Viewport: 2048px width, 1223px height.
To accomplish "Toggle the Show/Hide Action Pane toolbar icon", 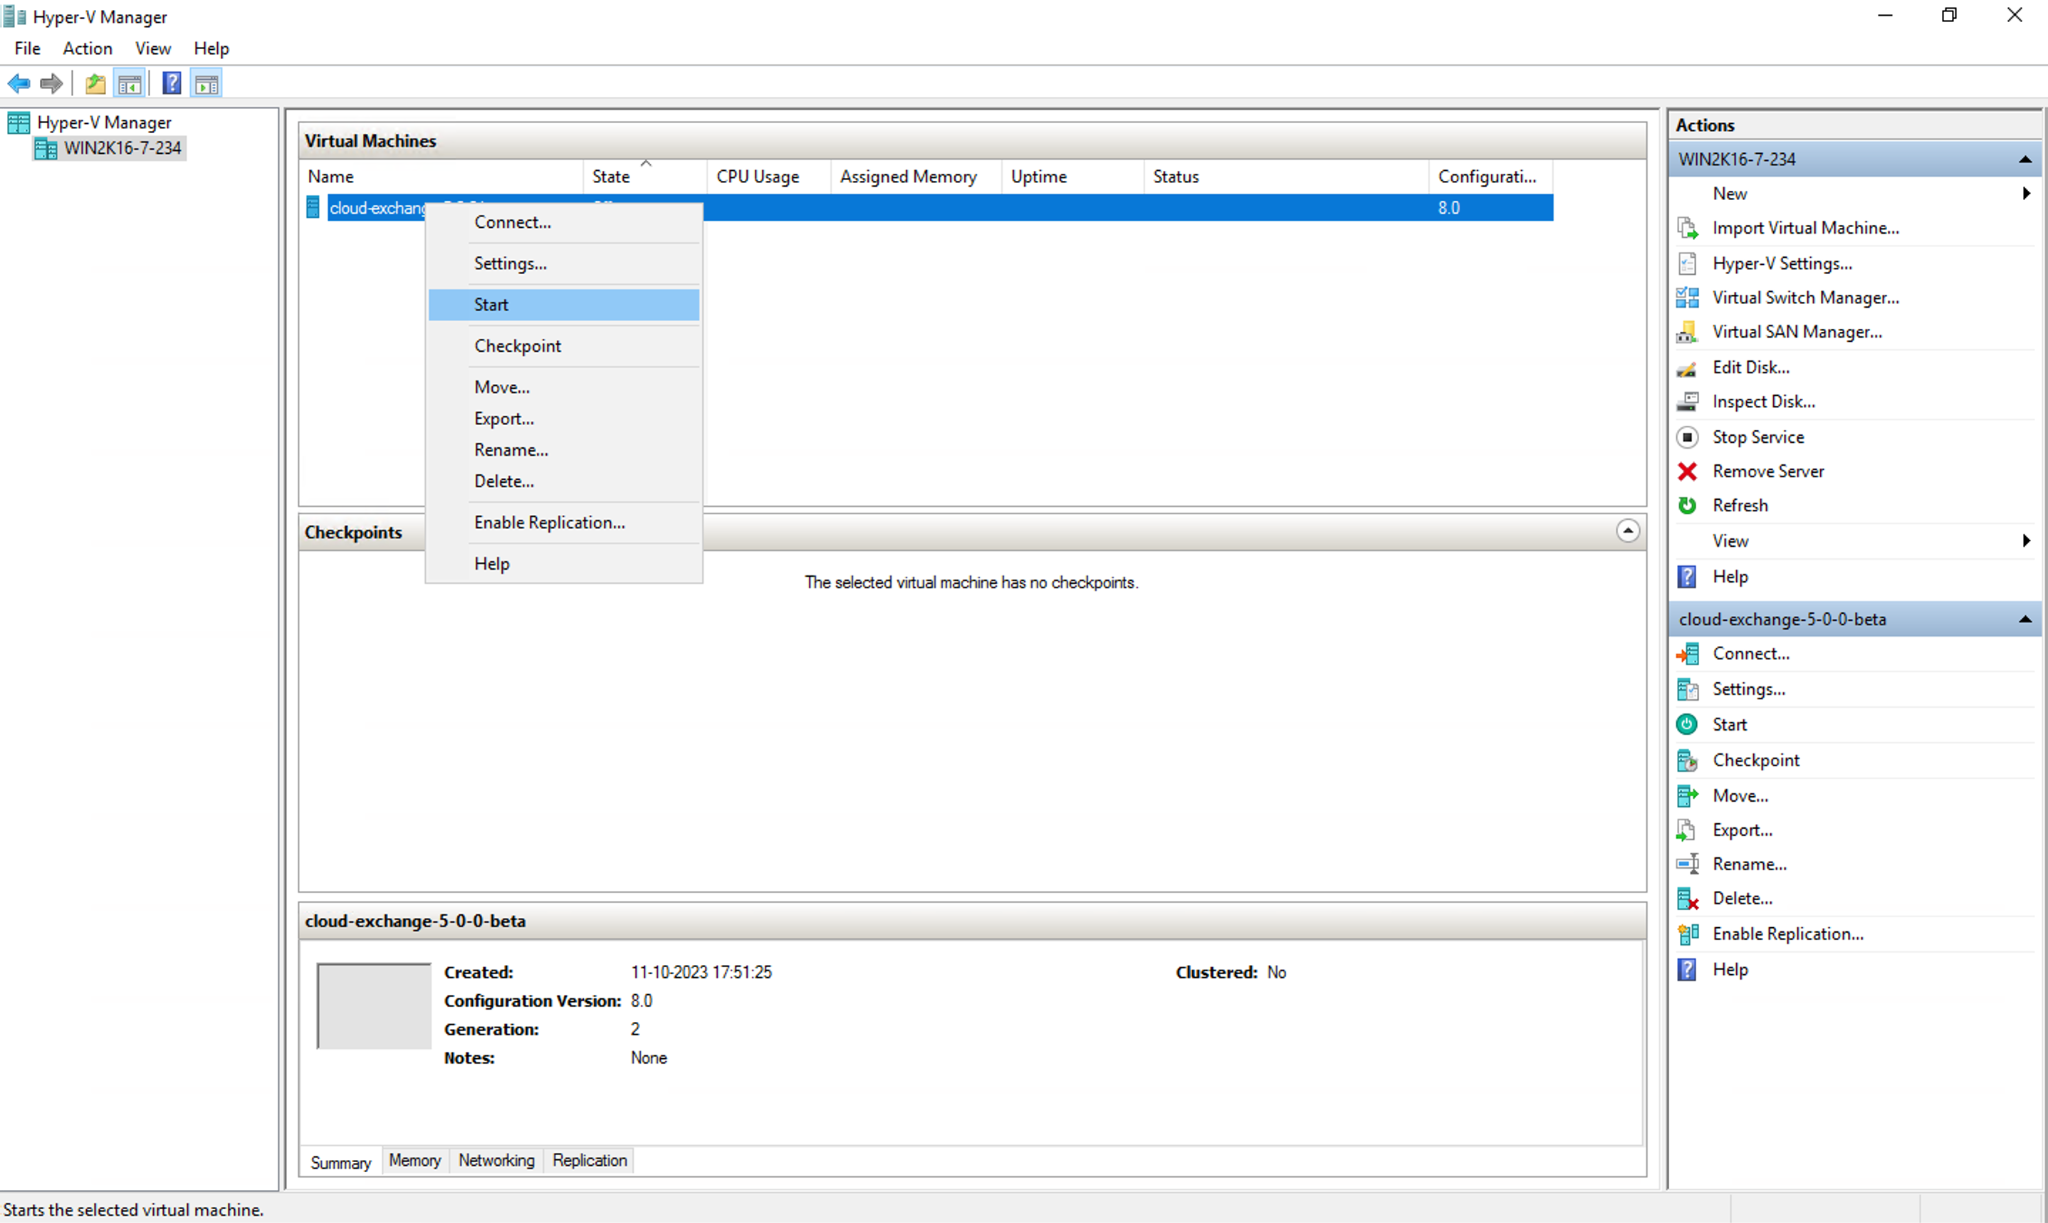I will pyautogui.click(x=207, y=84).
